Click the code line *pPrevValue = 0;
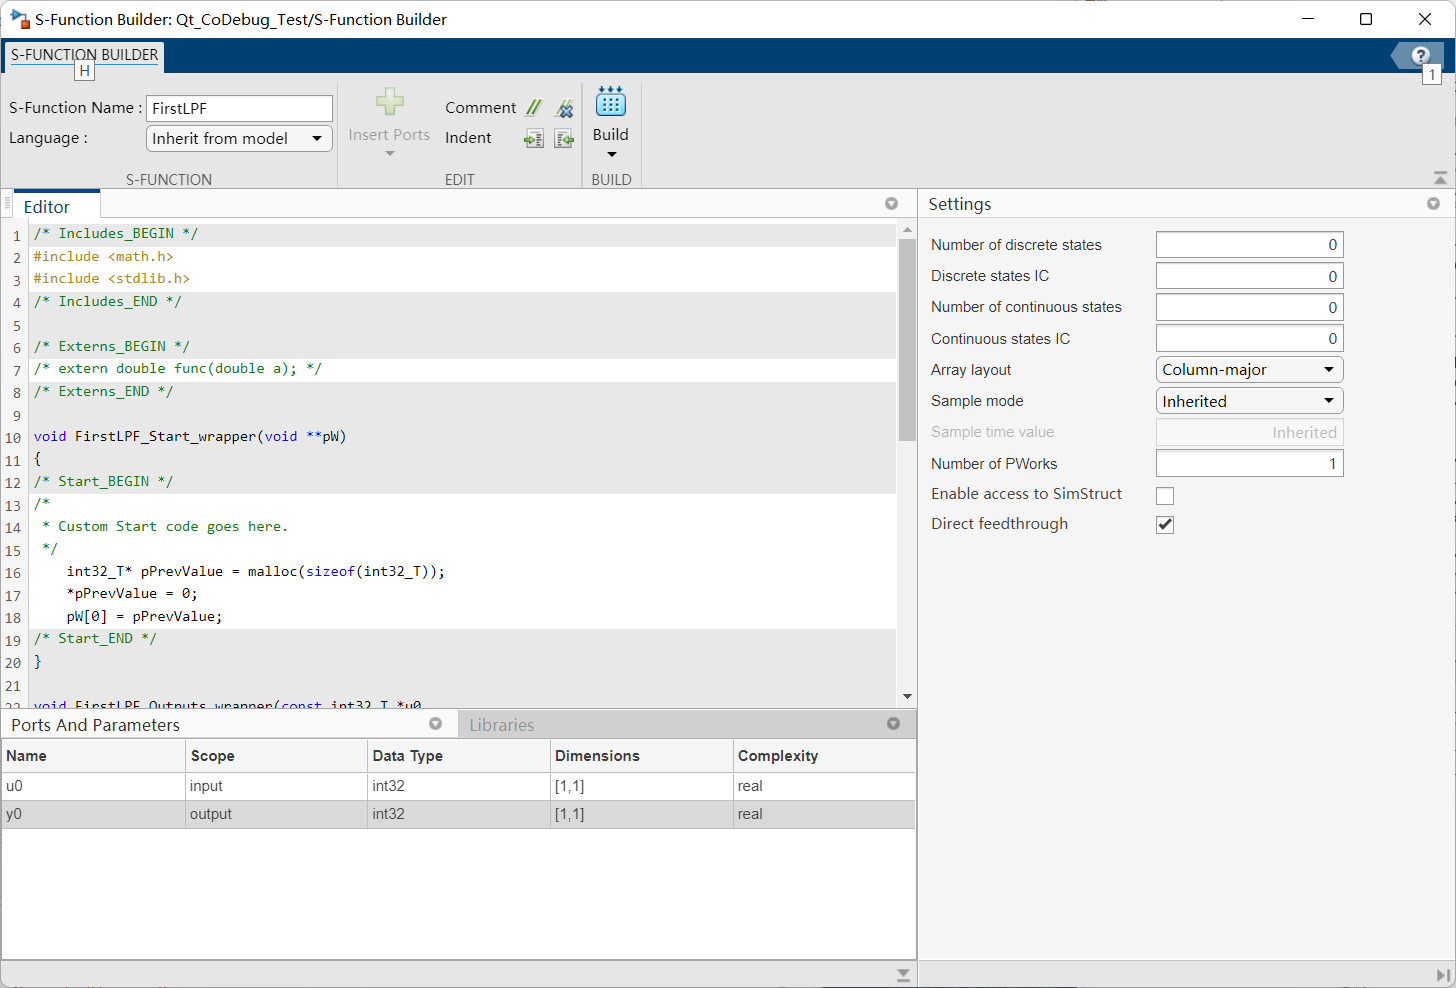1456x988 pixels. [132, 594]
